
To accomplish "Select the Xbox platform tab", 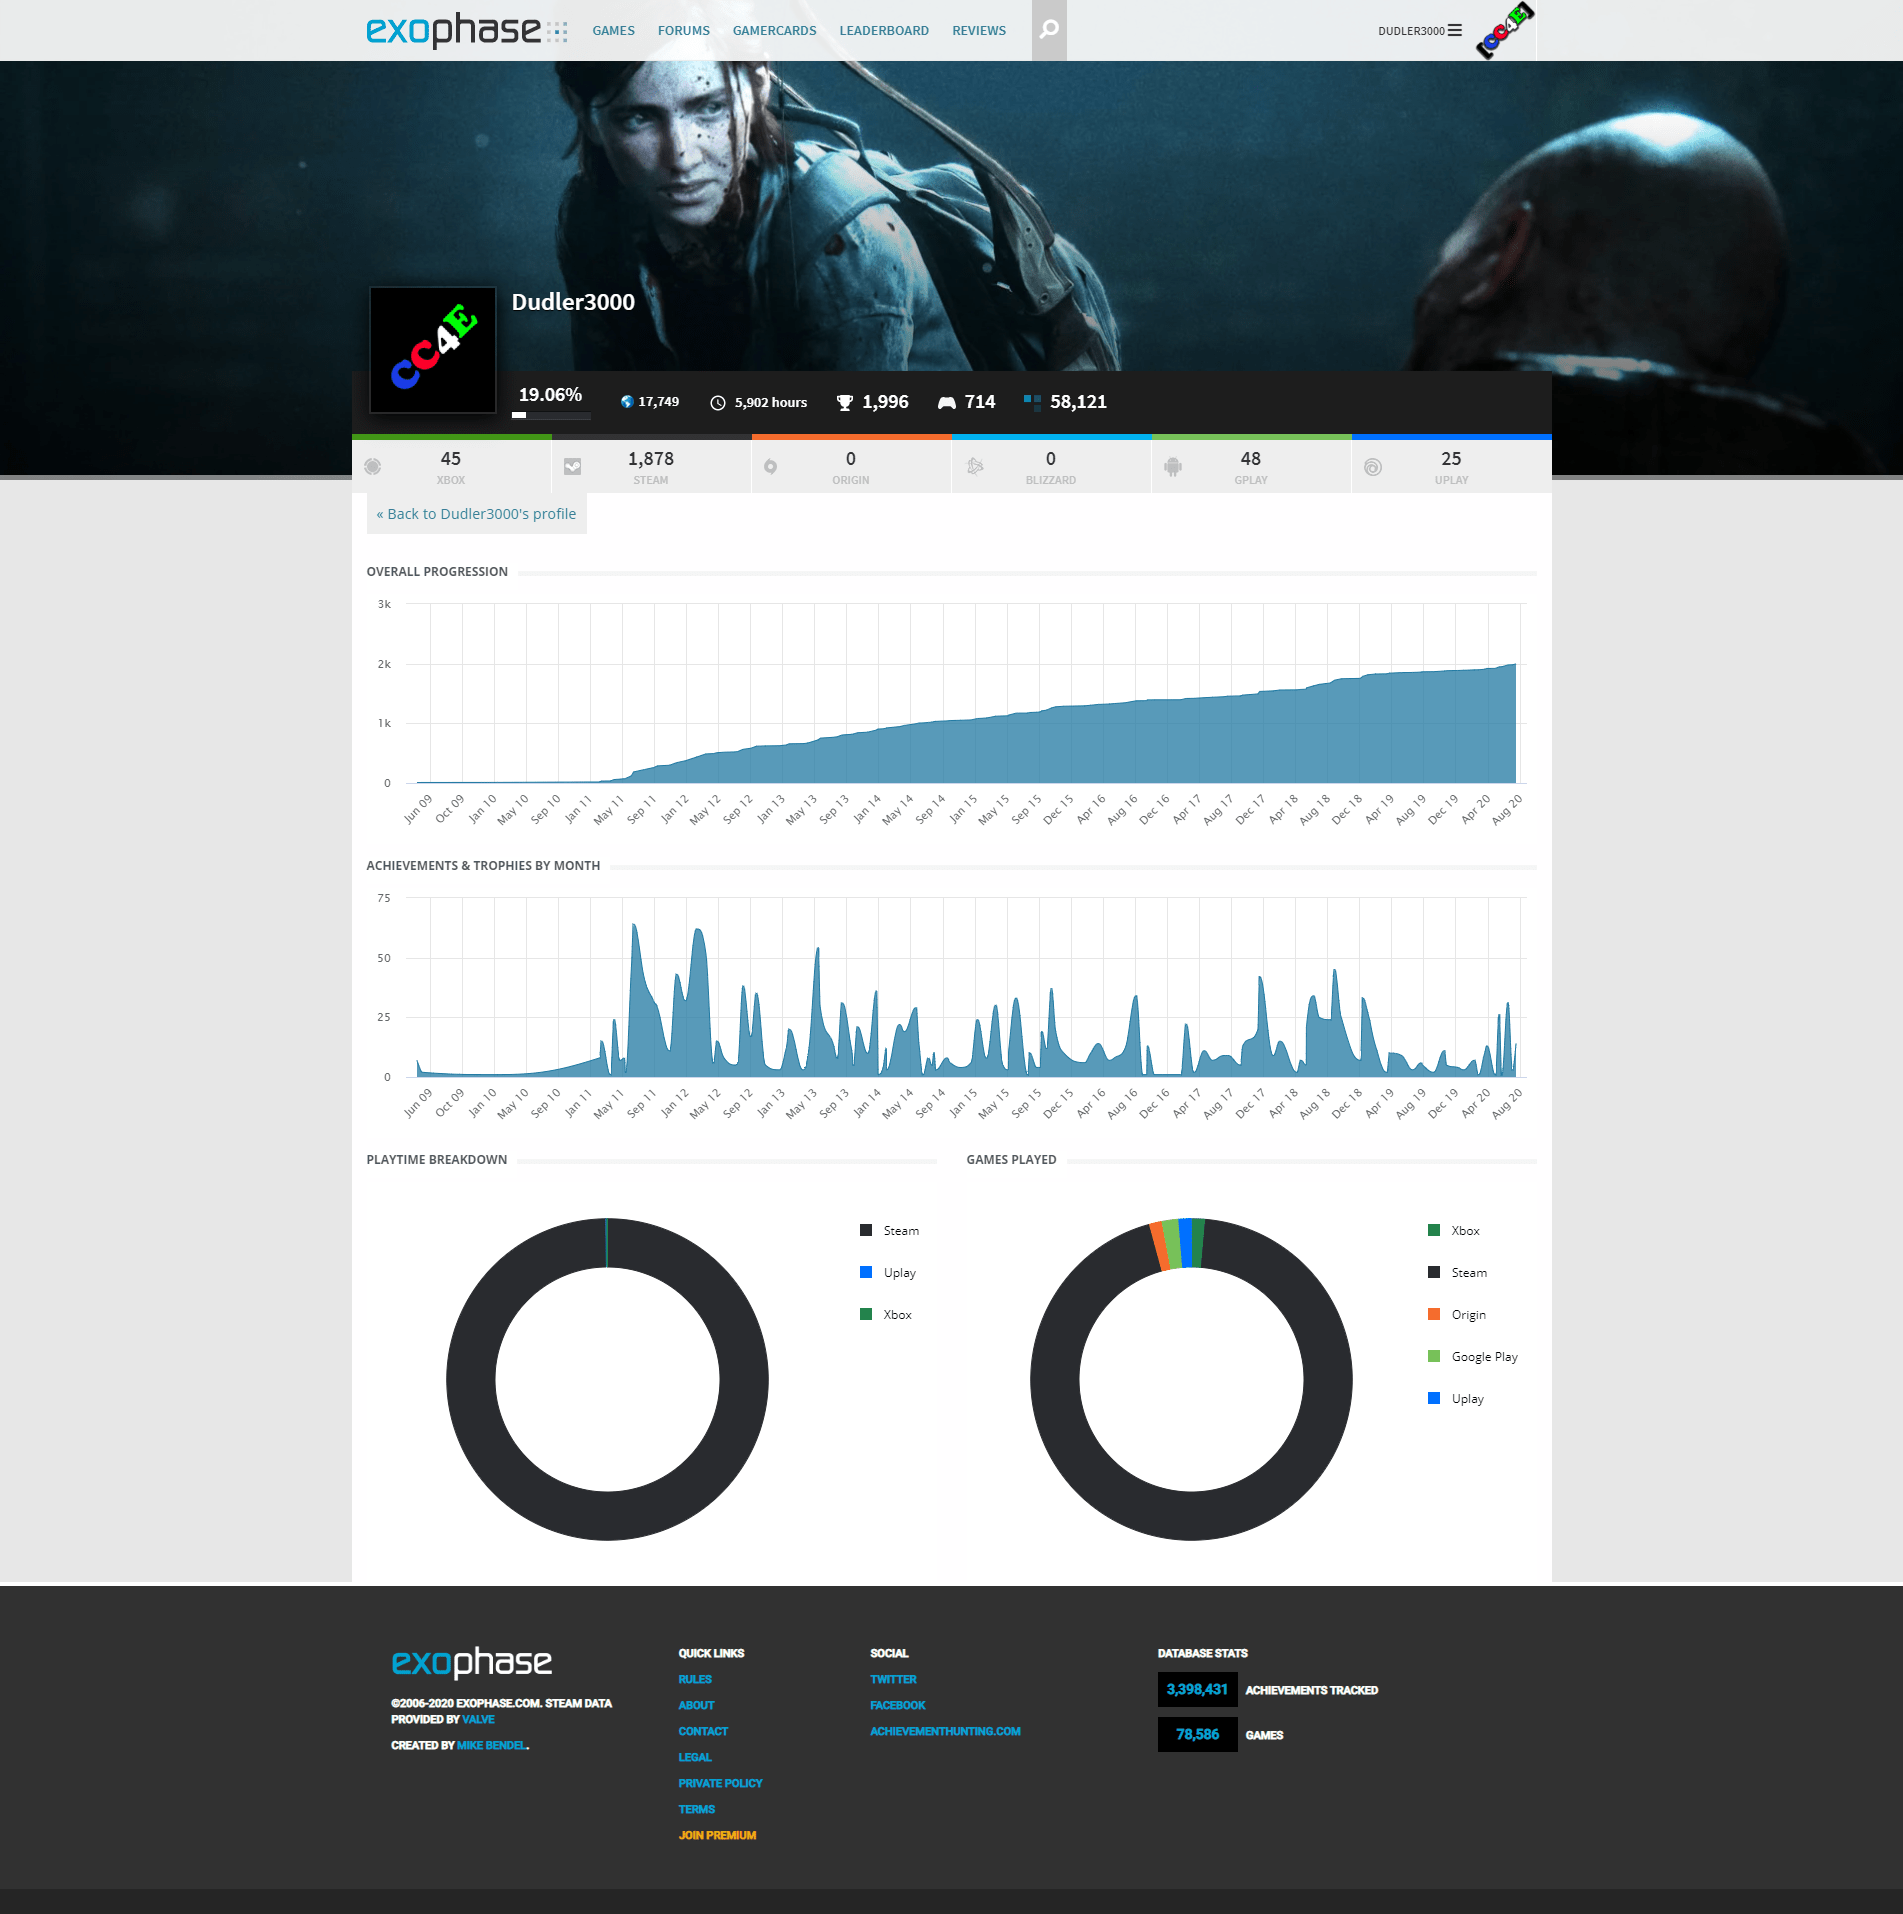I will click(451, 466).
